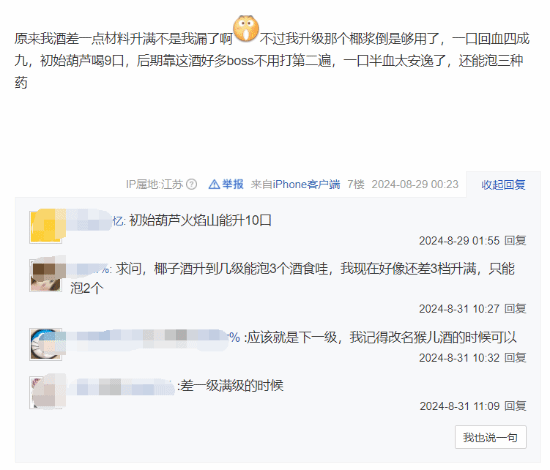Click the surprised emoji in the post
Screen dimensions: 550x470
[246, 29]
